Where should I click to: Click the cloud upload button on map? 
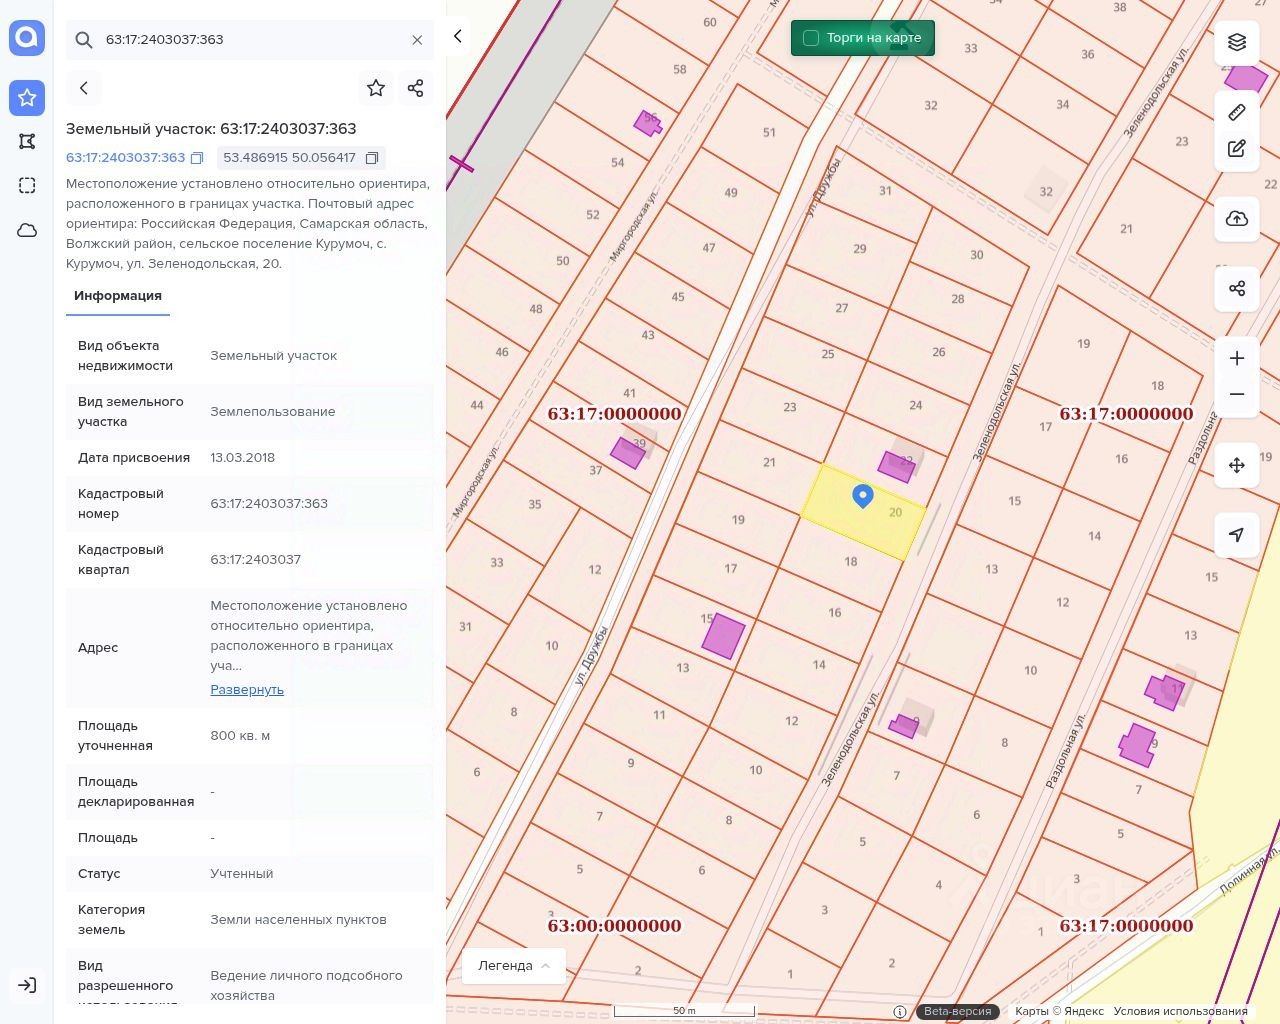tap(1237, 218)
